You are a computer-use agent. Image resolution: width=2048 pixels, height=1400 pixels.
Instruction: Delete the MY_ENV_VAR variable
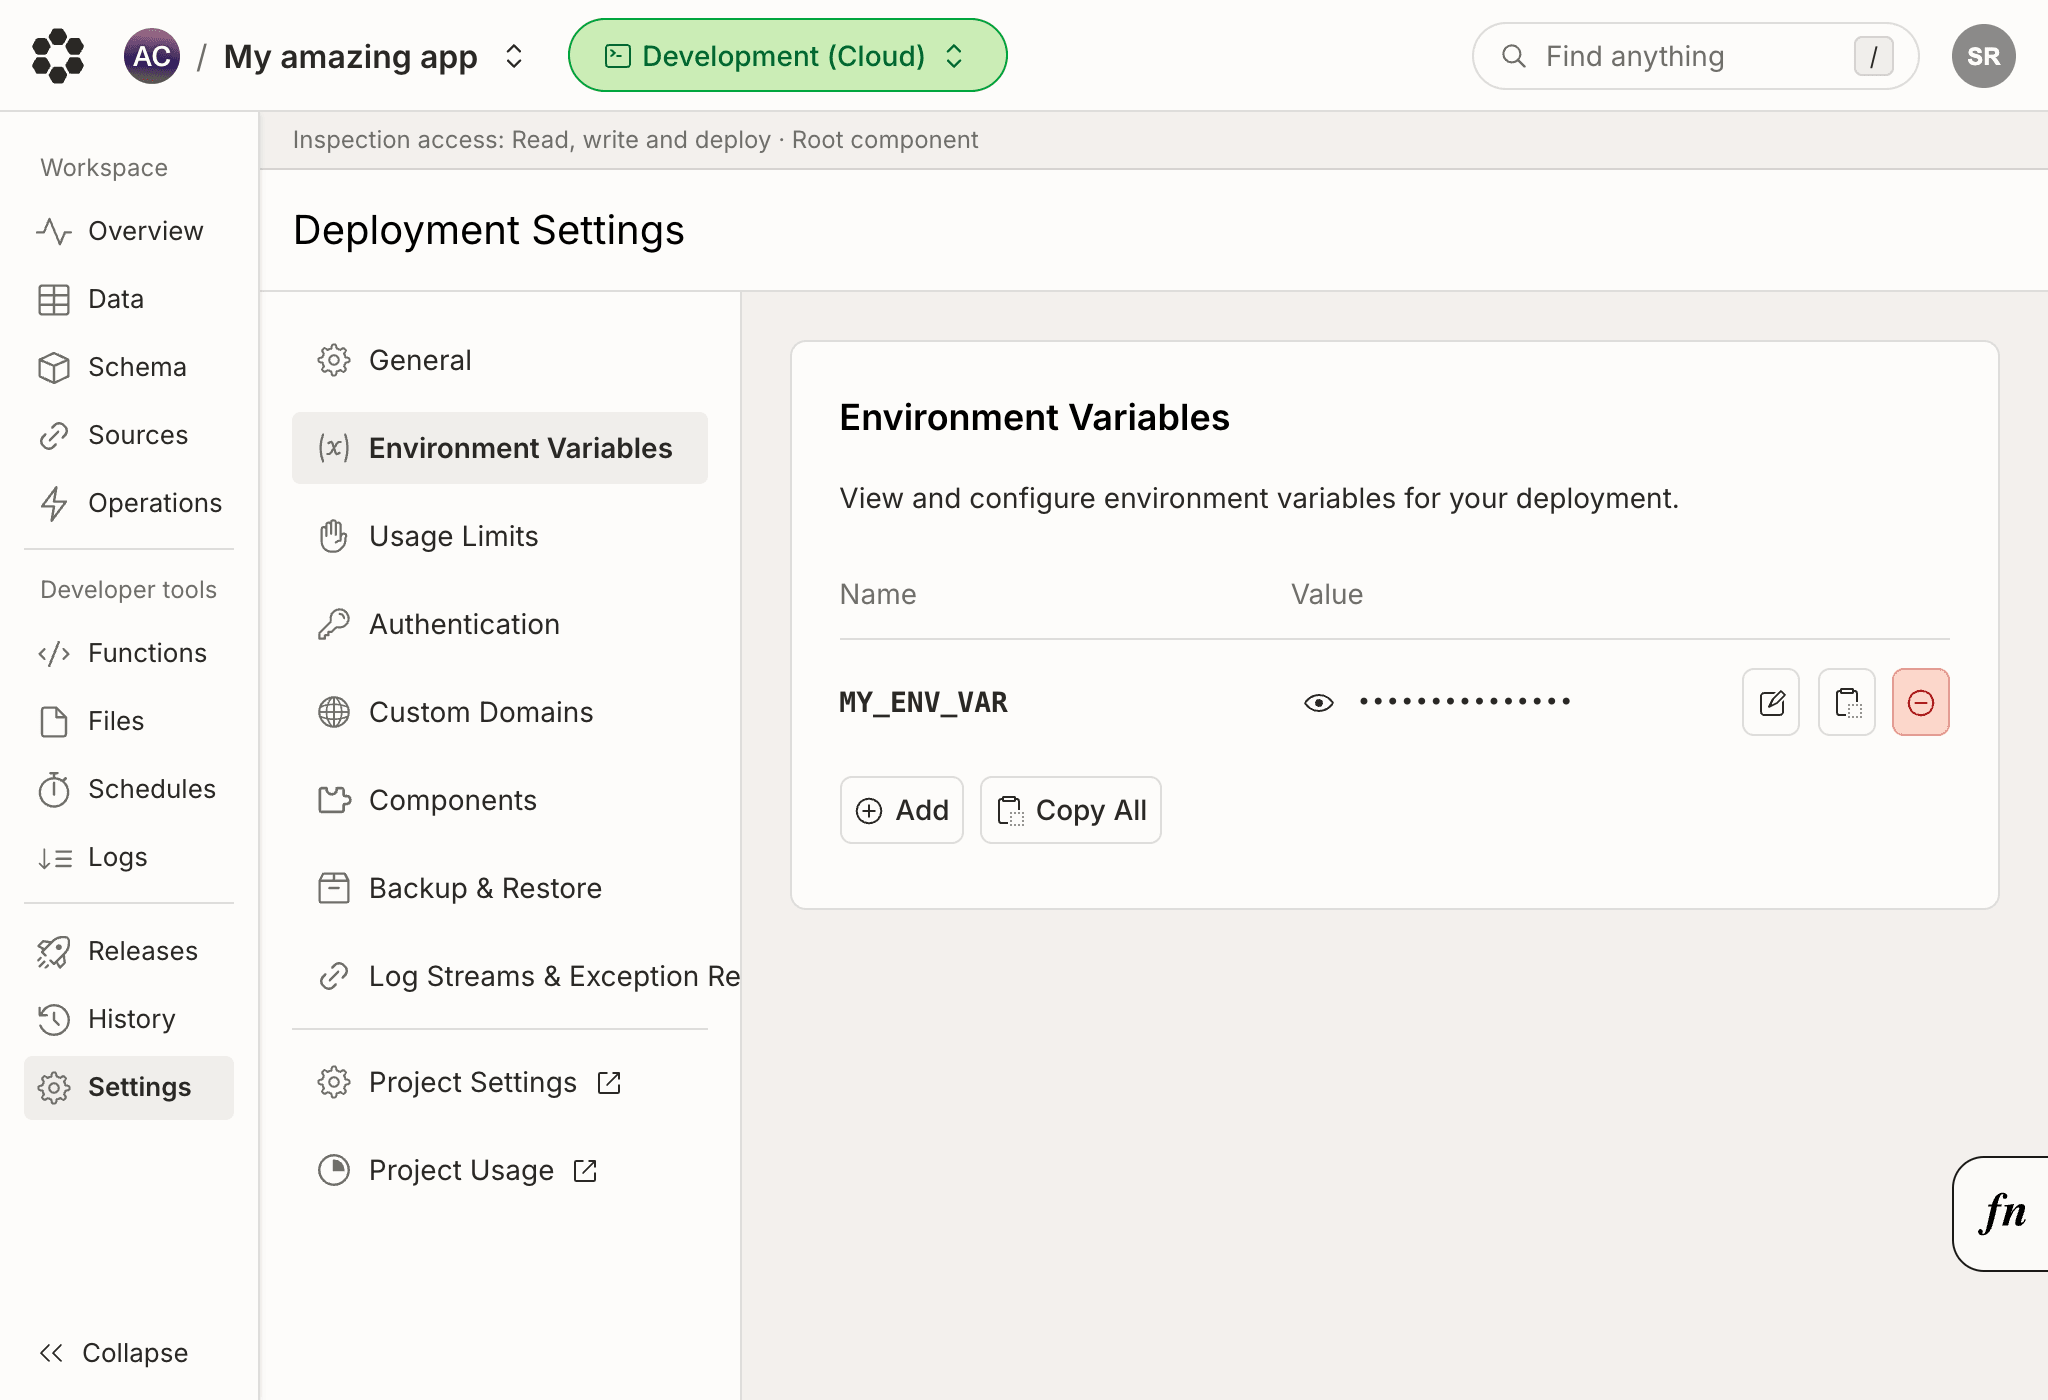pos(1921,702)
